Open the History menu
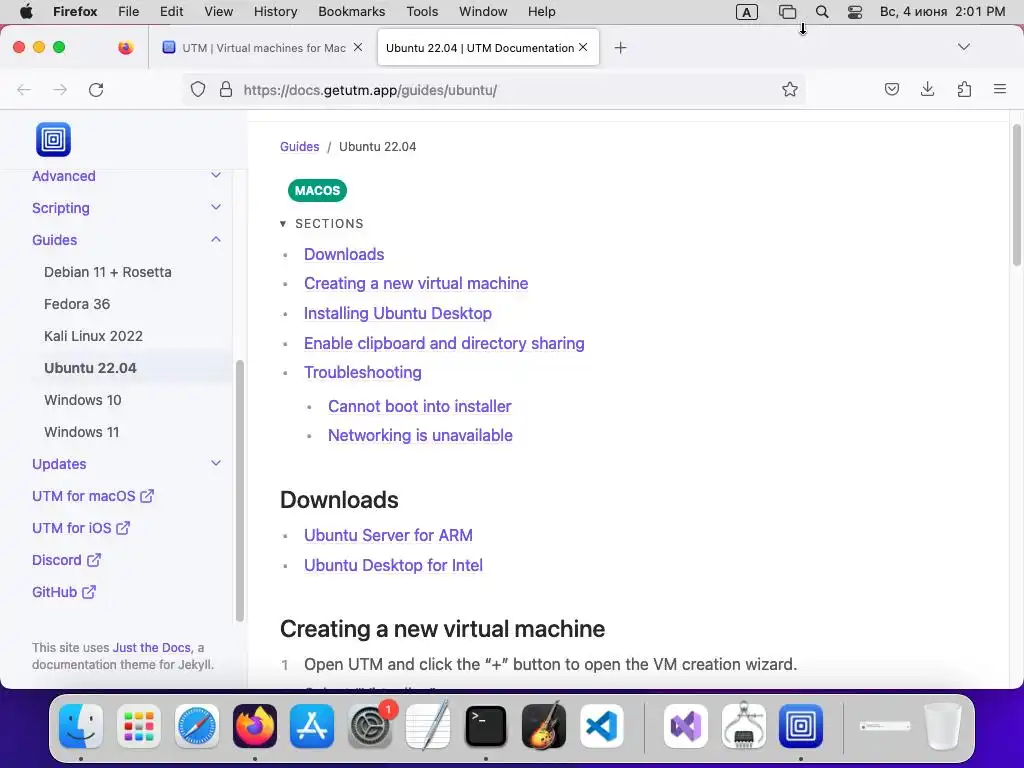 pyautogui.click(x=275, y=12)
